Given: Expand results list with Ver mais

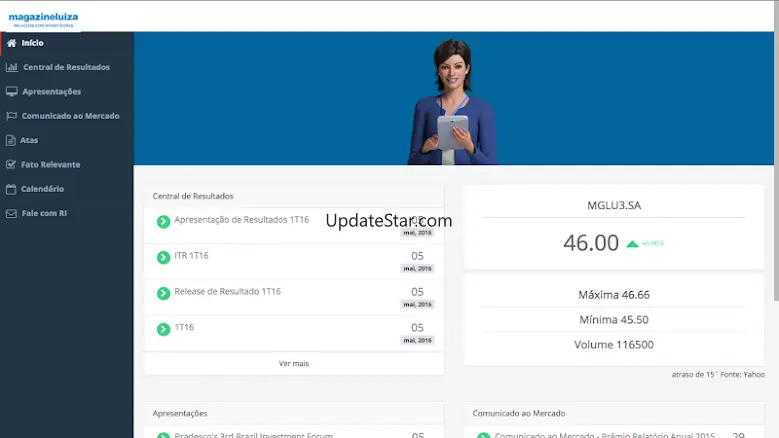Looking at the screenshot, I should point(293,363).
